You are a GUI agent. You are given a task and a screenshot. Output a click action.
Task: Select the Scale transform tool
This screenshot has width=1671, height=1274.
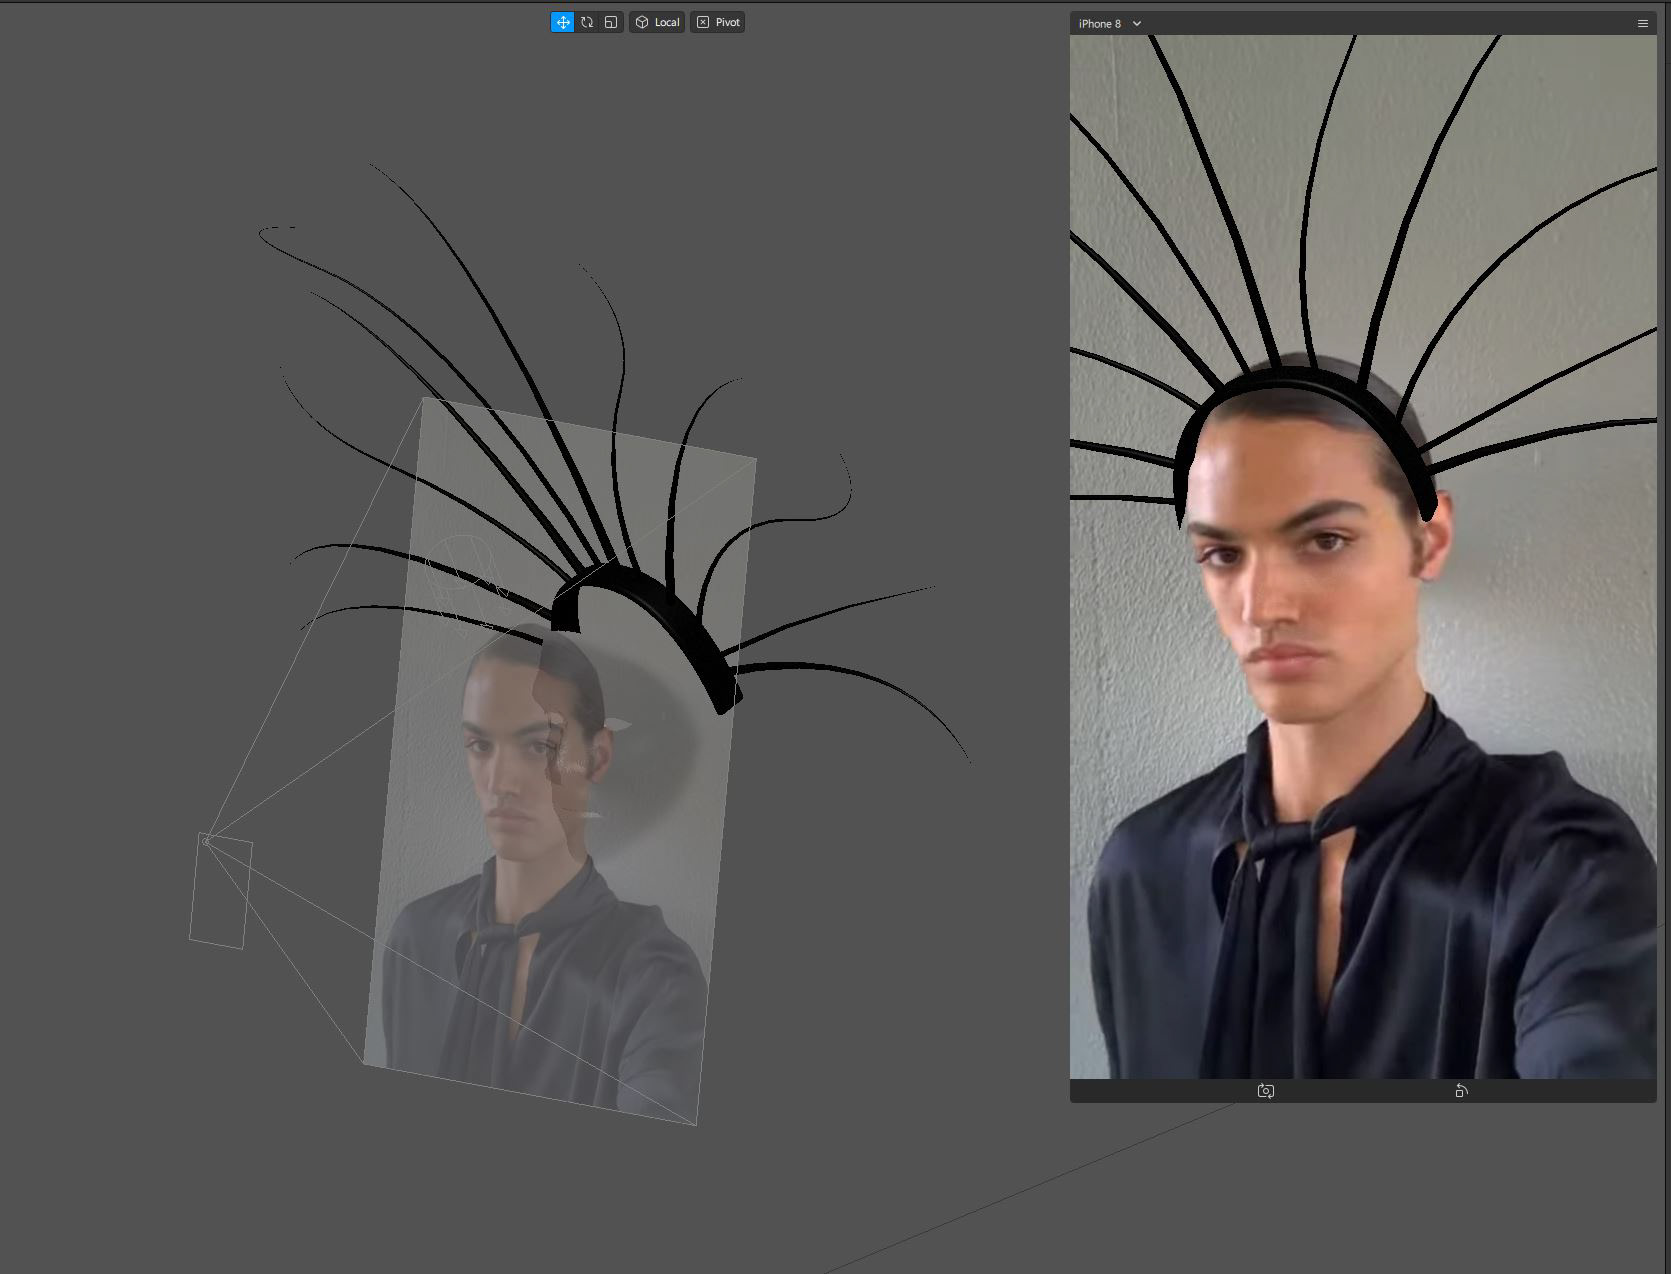pos(611,22)
